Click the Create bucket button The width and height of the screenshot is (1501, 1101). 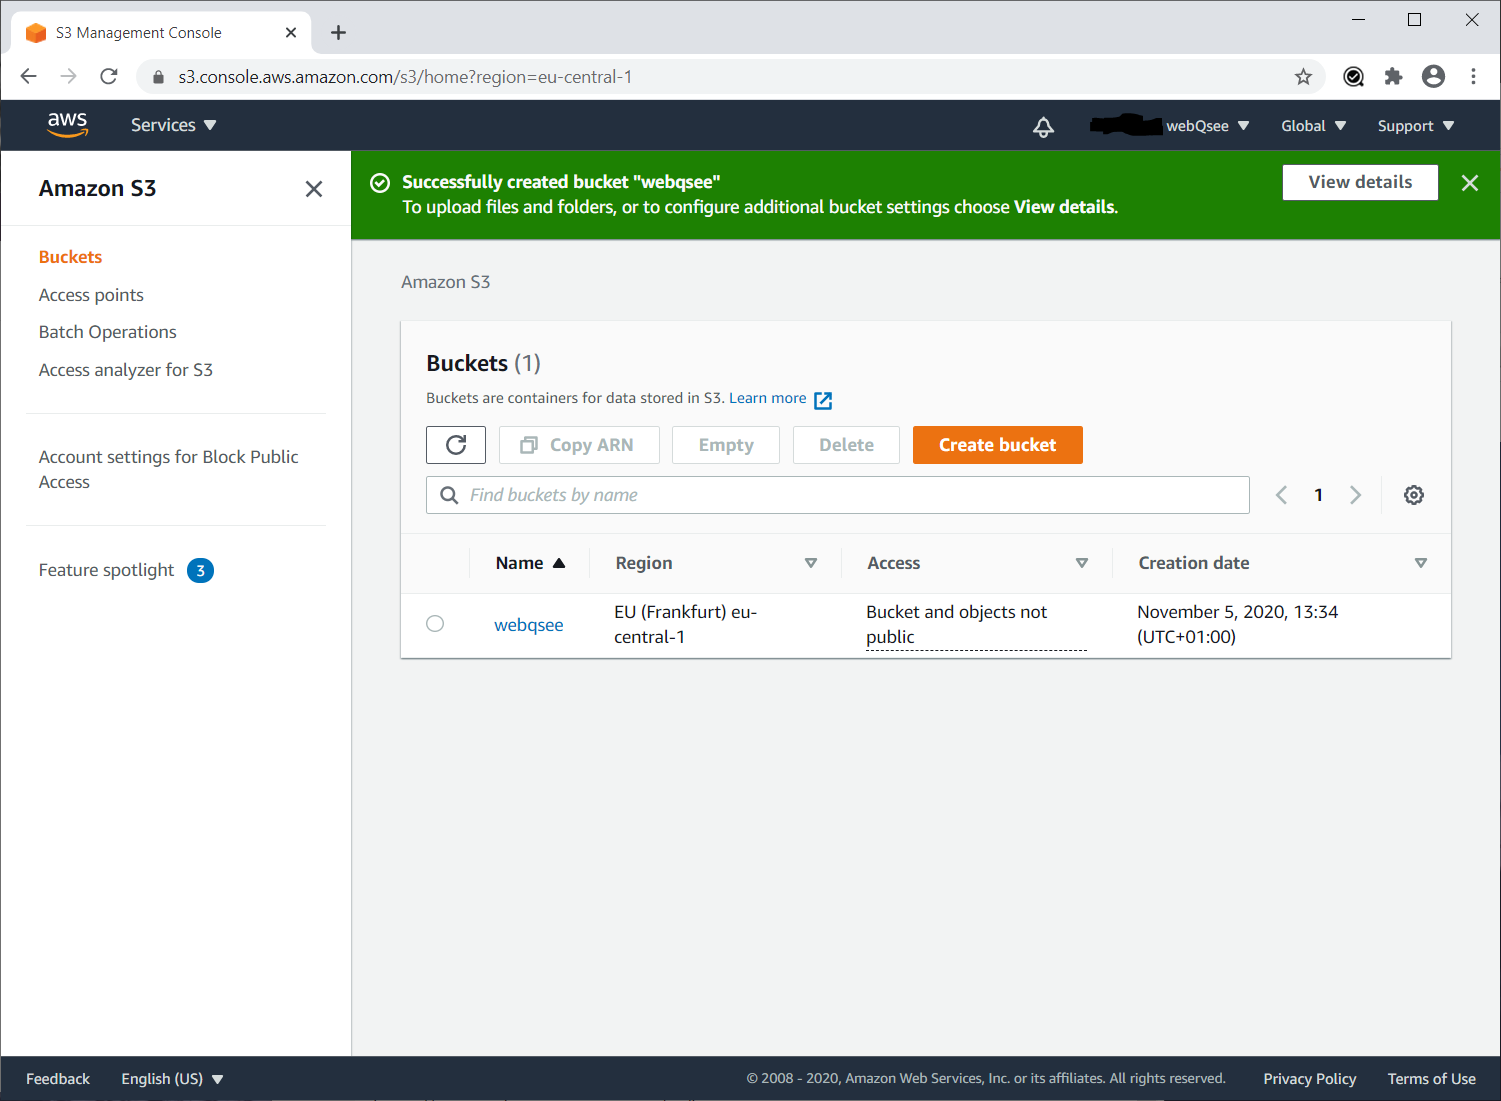997,445
